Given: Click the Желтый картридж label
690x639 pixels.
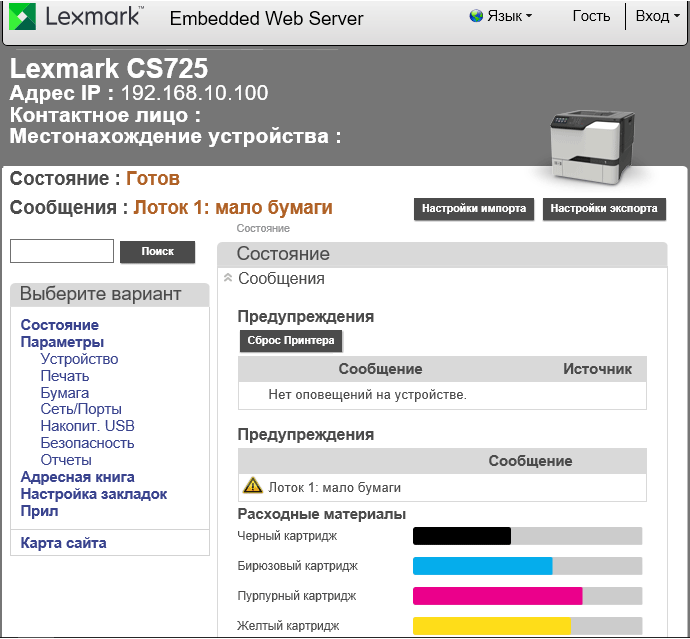Looking at the screenshot, I should click(x=288, y=626).
